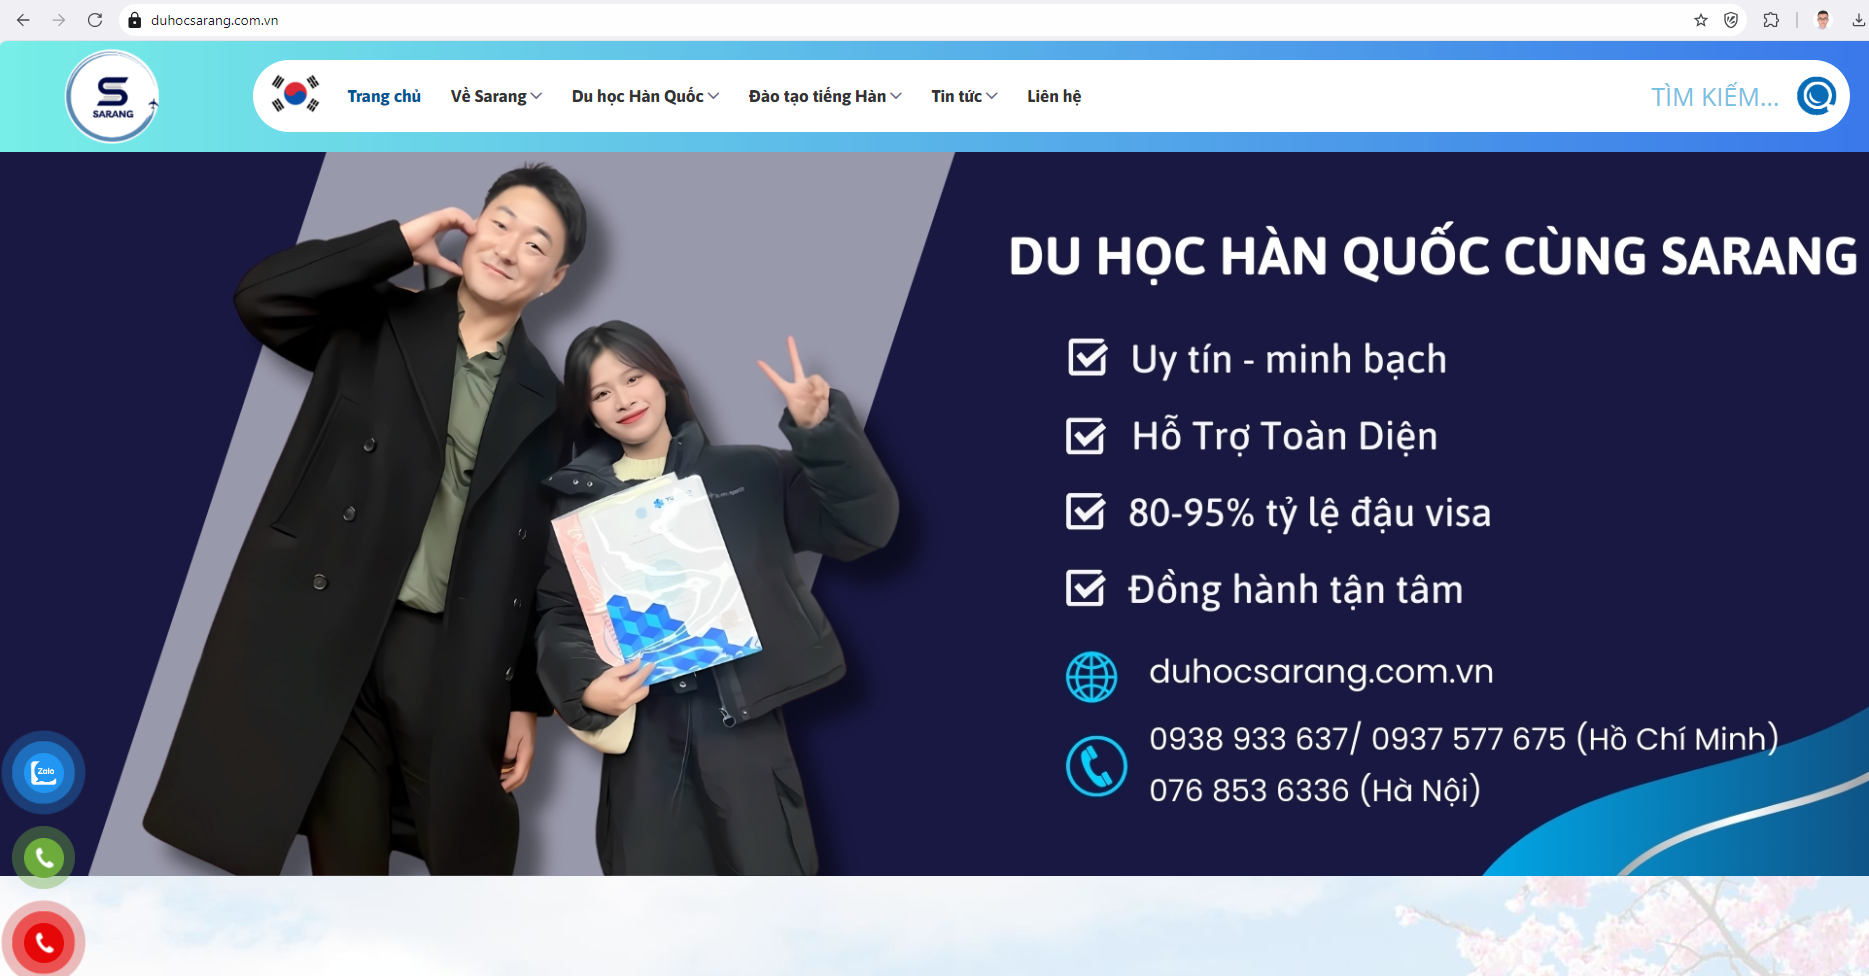Open the extensions puzzle icon
Screen dimensions: 1869x976
click(x=1771, y=20)
